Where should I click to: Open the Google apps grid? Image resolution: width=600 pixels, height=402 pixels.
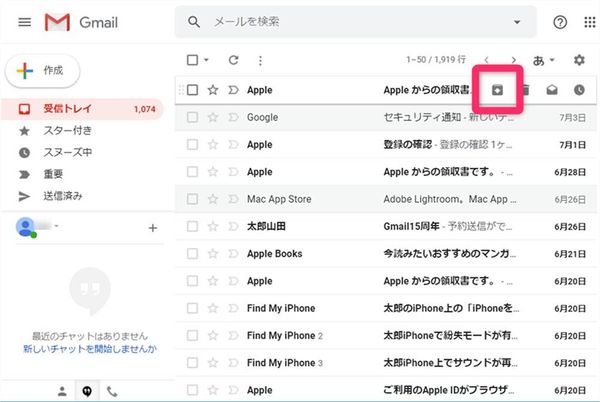point(590,22)
